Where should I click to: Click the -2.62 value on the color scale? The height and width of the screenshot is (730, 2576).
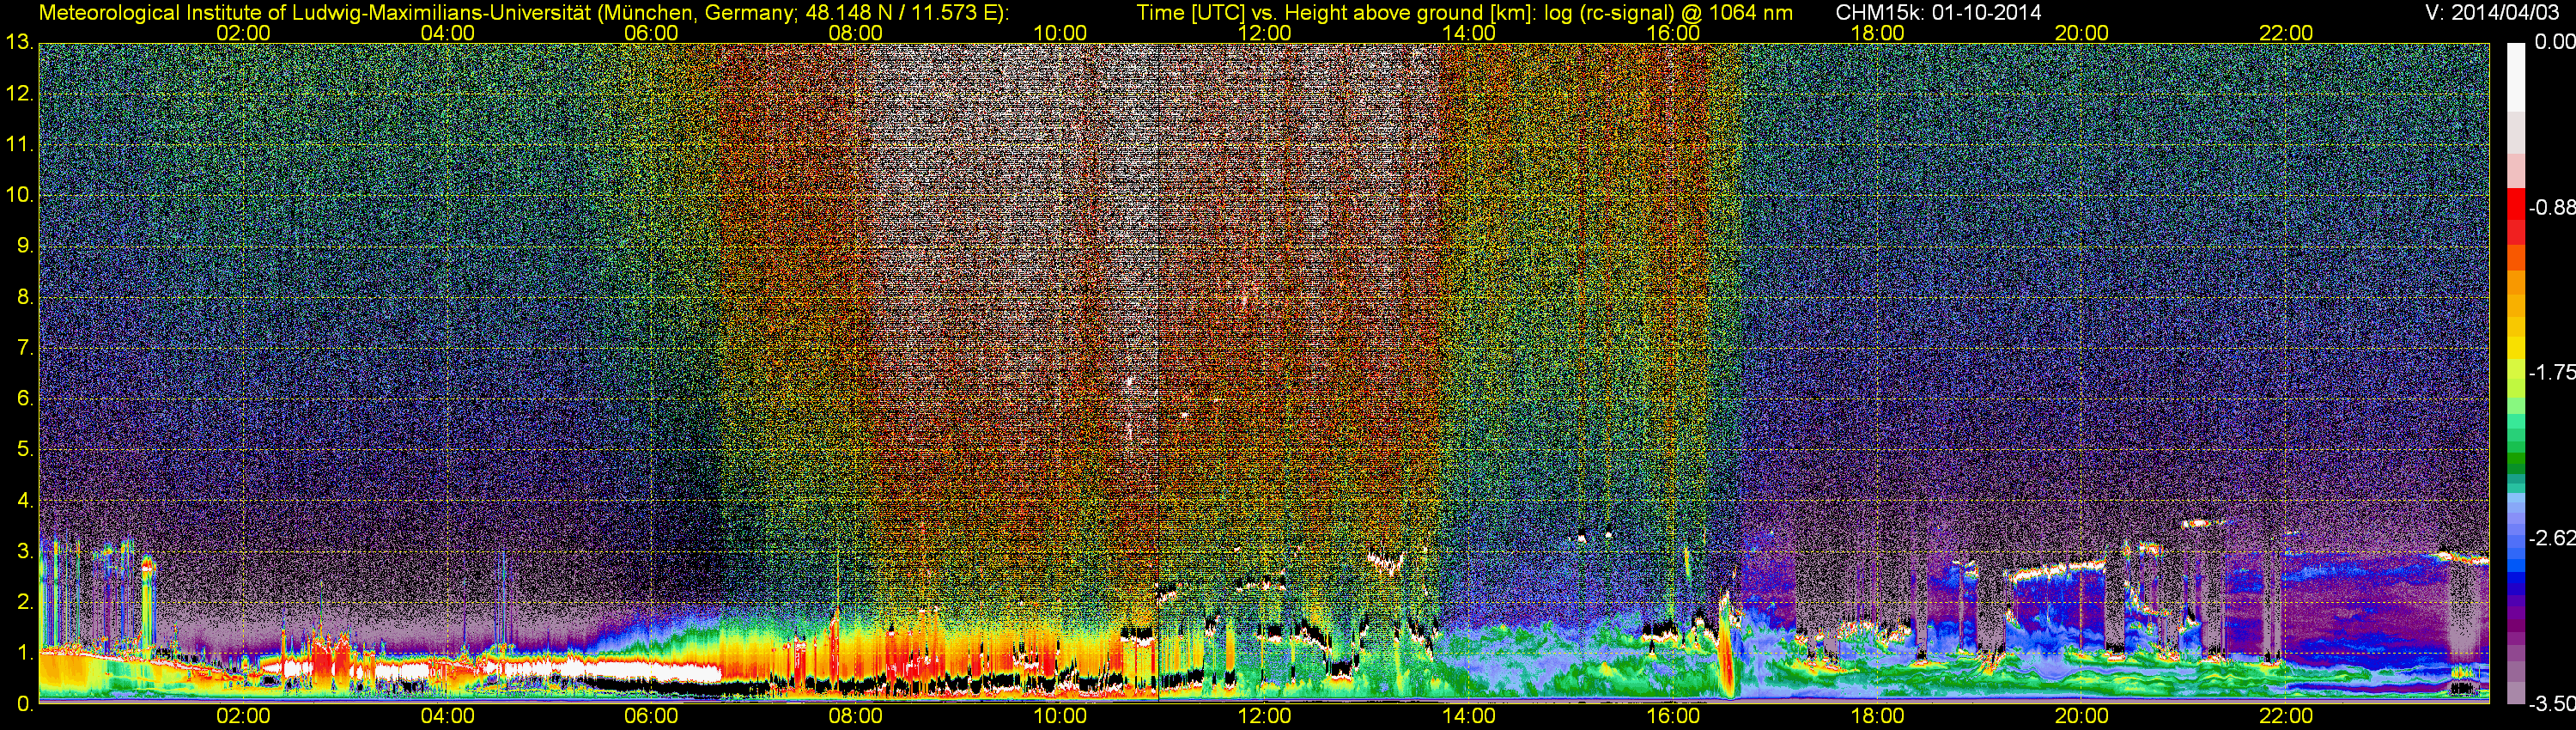pos(2551,538)
